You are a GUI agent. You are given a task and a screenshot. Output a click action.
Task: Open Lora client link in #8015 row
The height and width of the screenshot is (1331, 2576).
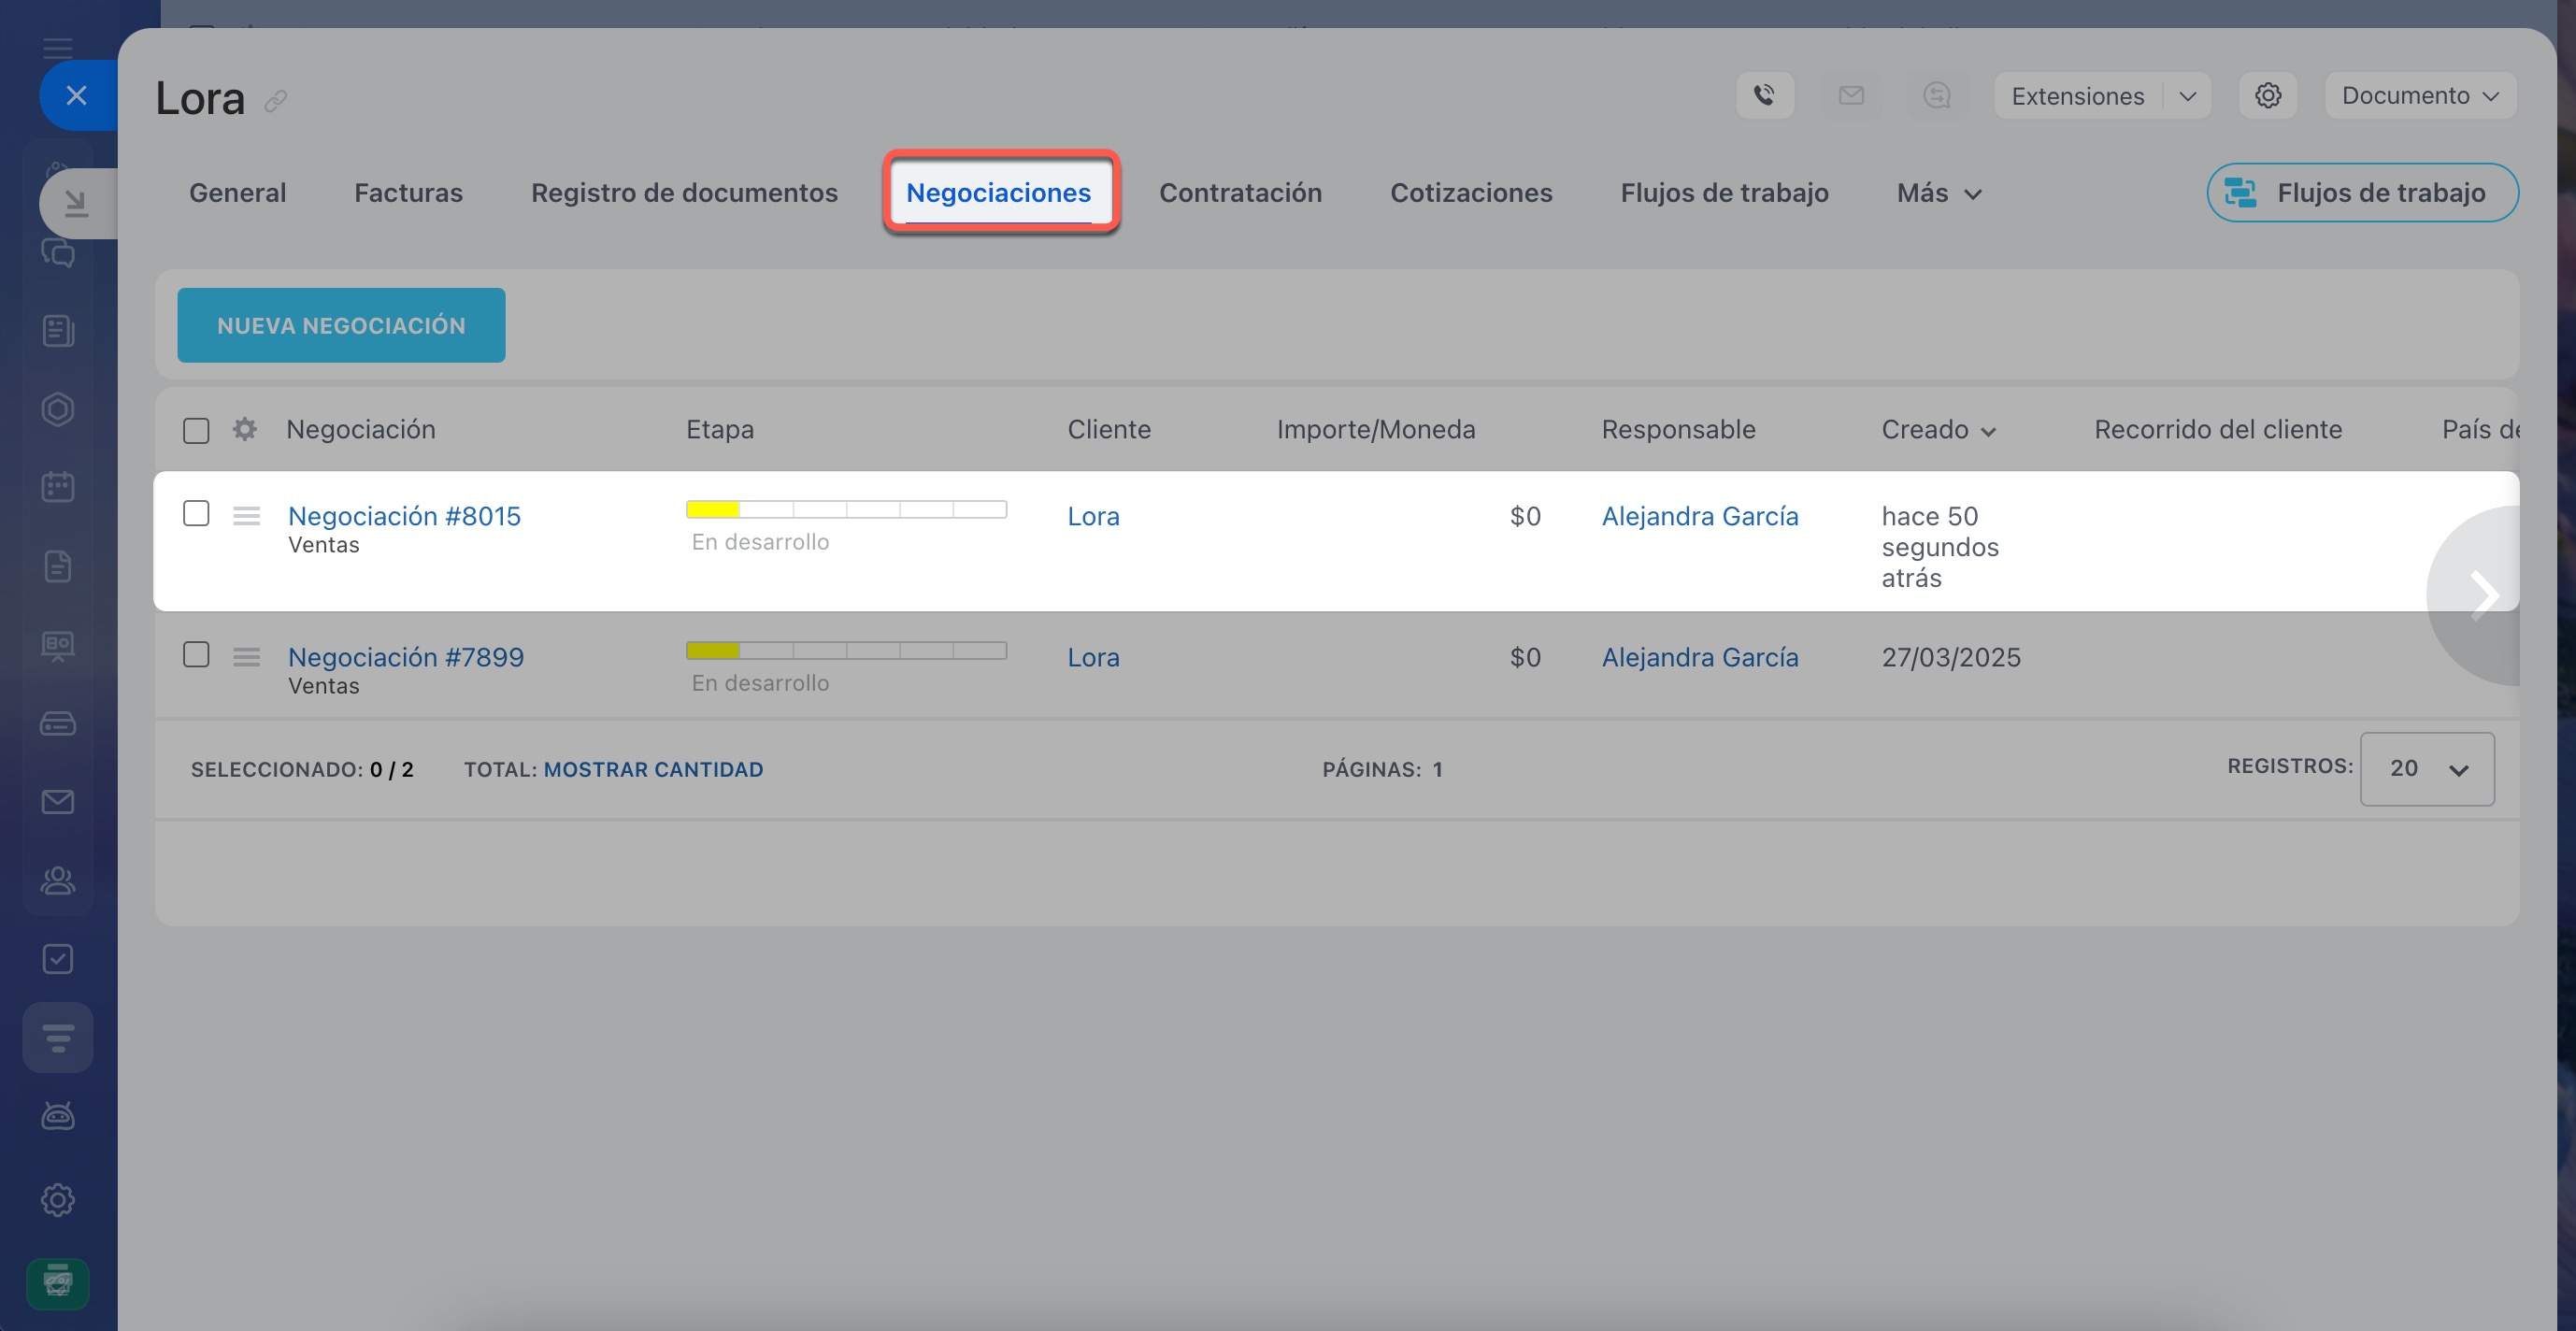tap(1093, 516)
